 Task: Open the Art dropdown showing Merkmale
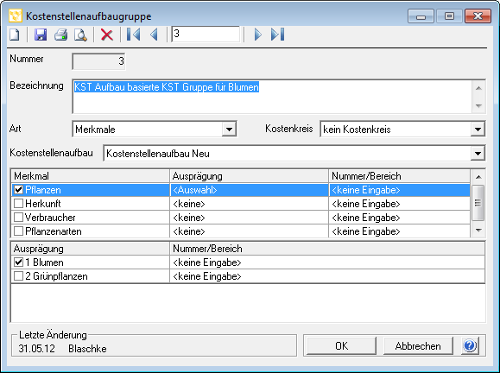tap(229, 129)
